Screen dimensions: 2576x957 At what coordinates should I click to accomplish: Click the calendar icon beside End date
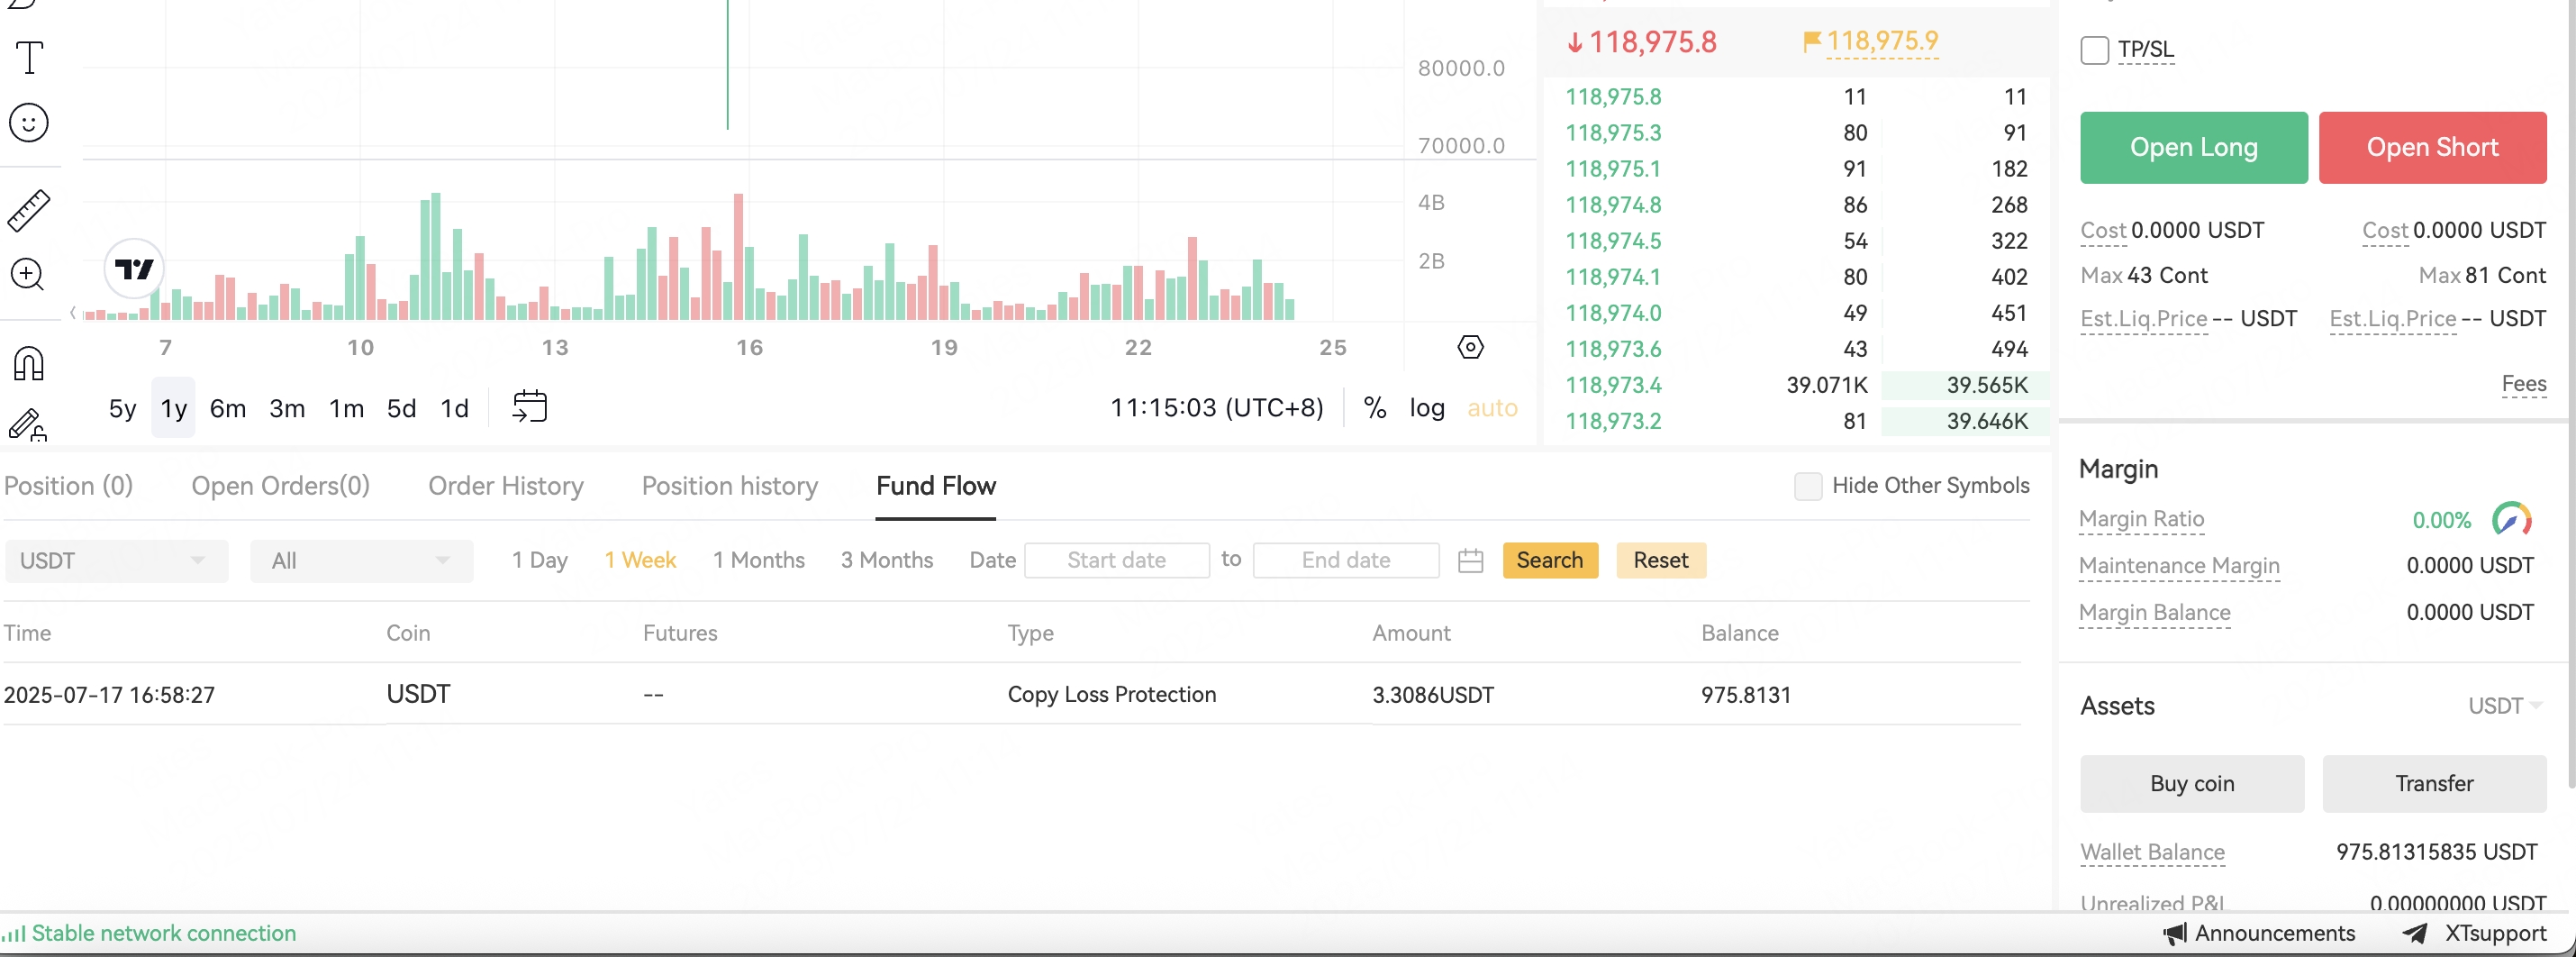(1470, 561)
